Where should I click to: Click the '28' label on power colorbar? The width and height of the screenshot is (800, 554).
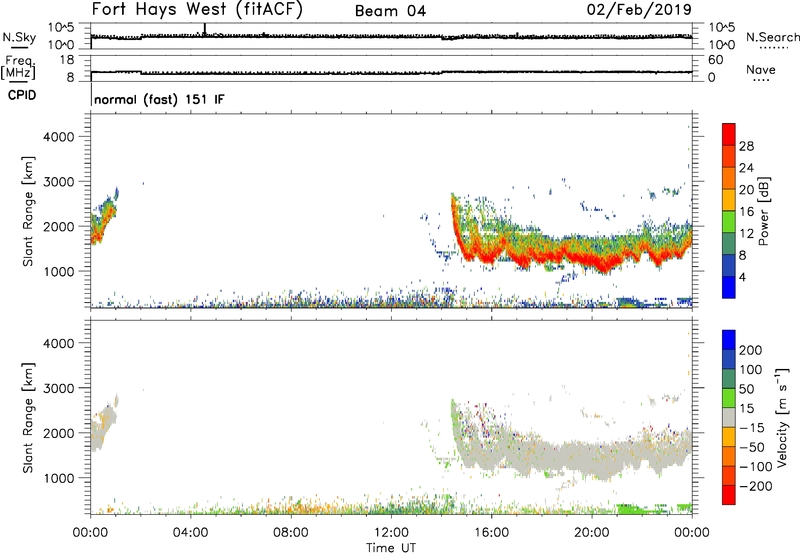coord(746,146)
